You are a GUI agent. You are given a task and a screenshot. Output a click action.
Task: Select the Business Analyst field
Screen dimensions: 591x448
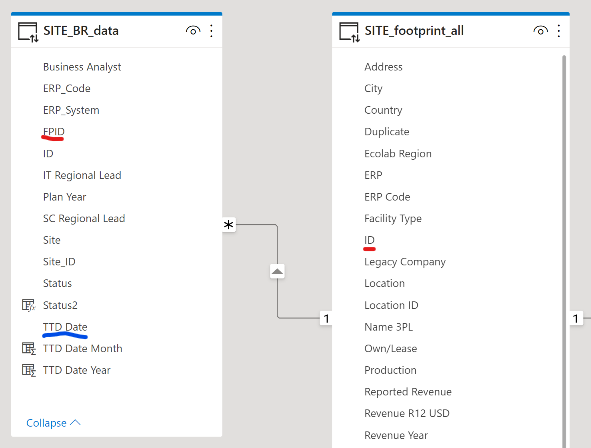pyautogui.click(x=82, y=67)
